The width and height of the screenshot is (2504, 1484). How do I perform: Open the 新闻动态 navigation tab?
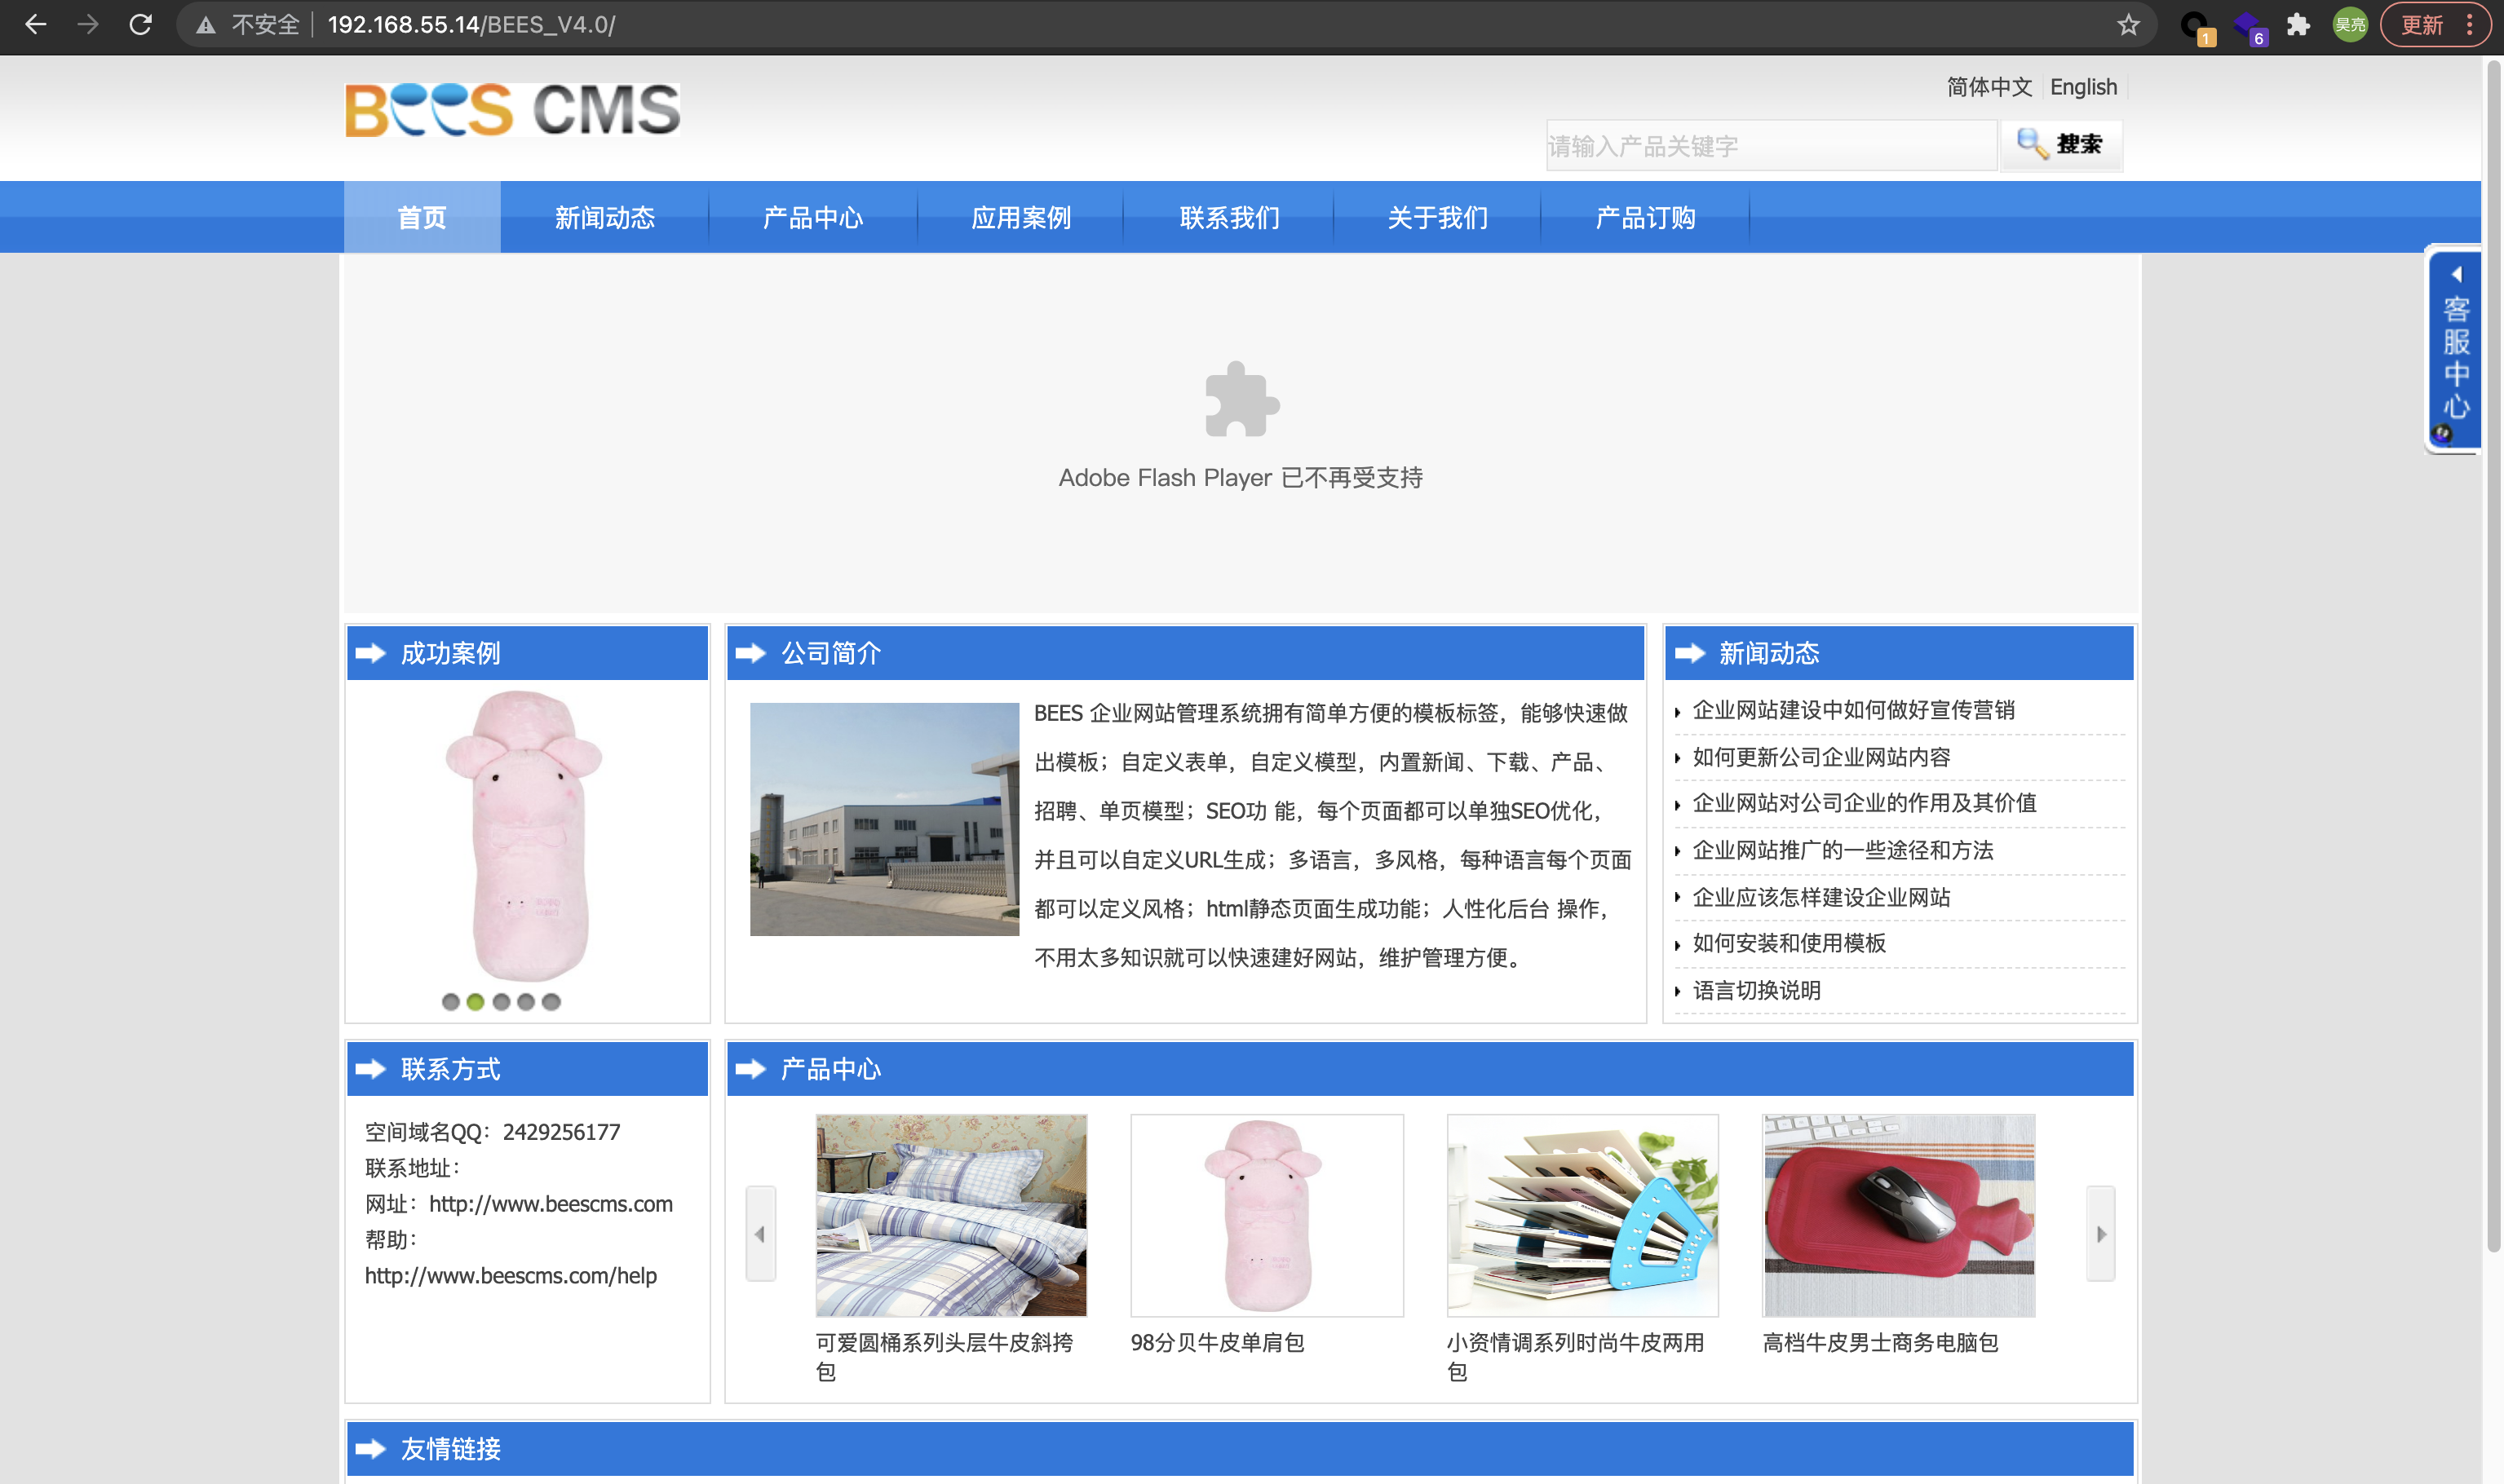(x=604, y=217)
